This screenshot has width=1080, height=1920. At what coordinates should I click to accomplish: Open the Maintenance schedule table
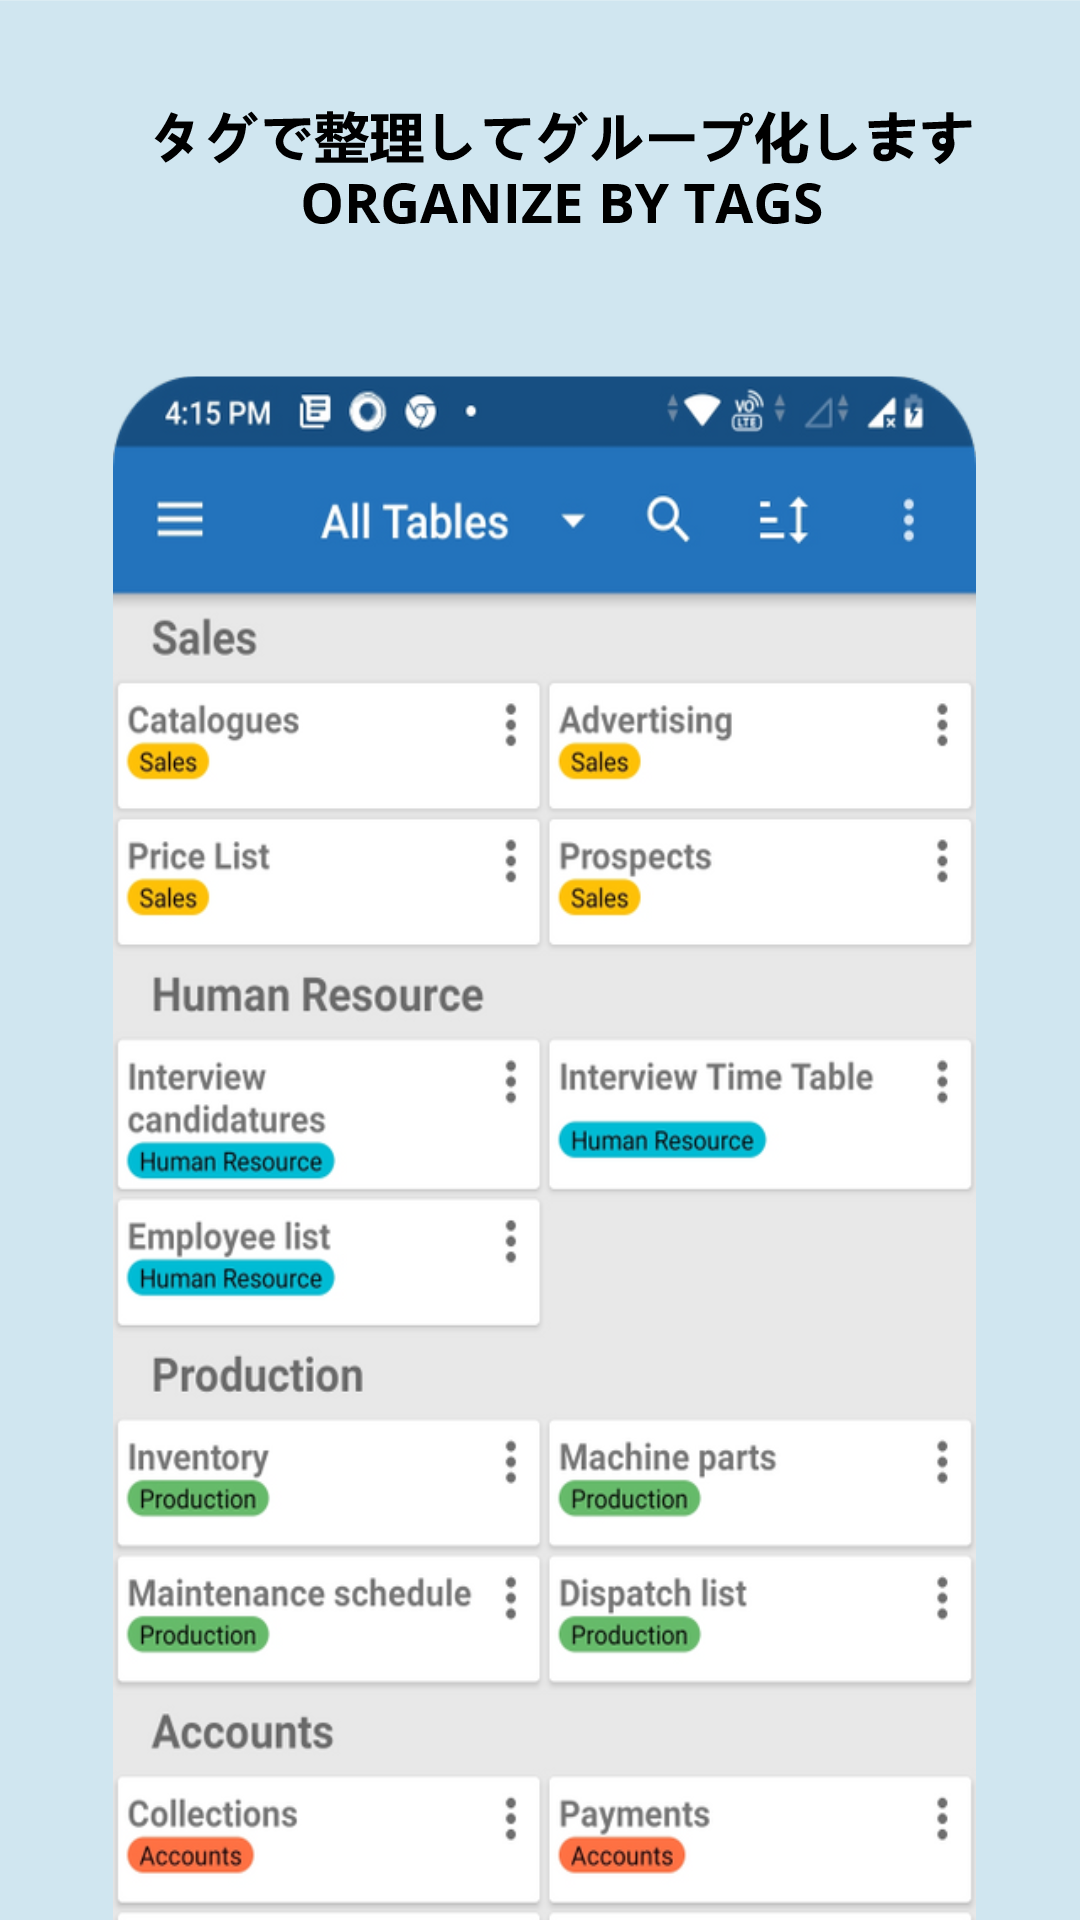point(329,1619)
